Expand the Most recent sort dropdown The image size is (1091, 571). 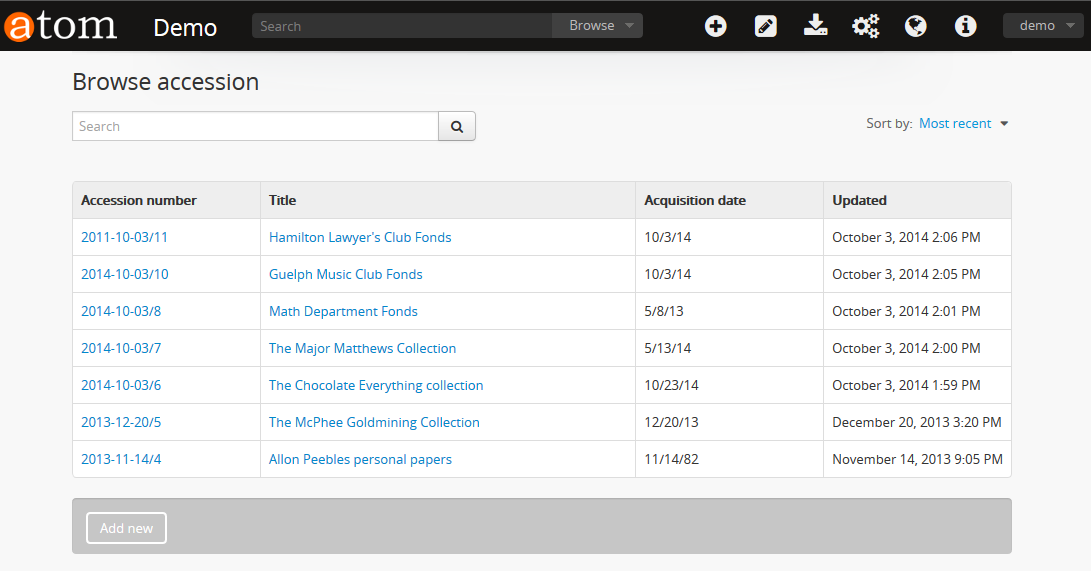[x=963, y=124]
